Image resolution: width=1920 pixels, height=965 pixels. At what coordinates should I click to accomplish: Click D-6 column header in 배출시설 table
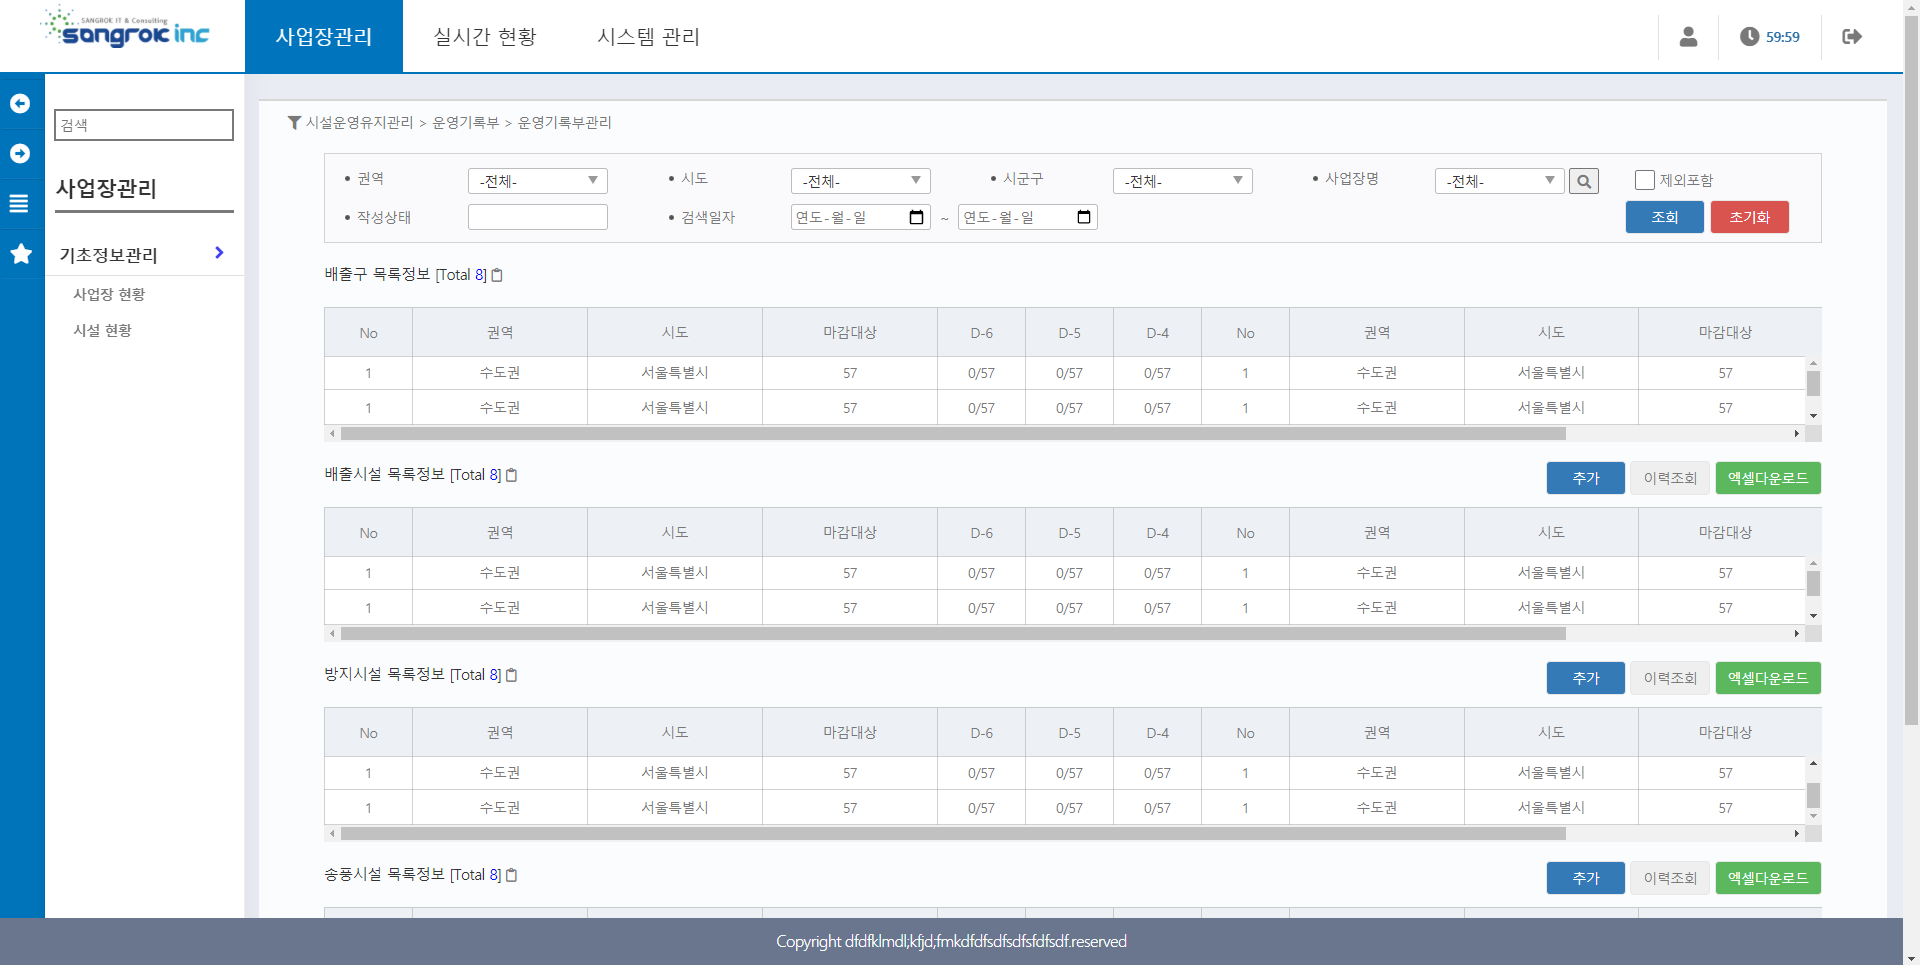pyautogui.click(x=981, y=533)
